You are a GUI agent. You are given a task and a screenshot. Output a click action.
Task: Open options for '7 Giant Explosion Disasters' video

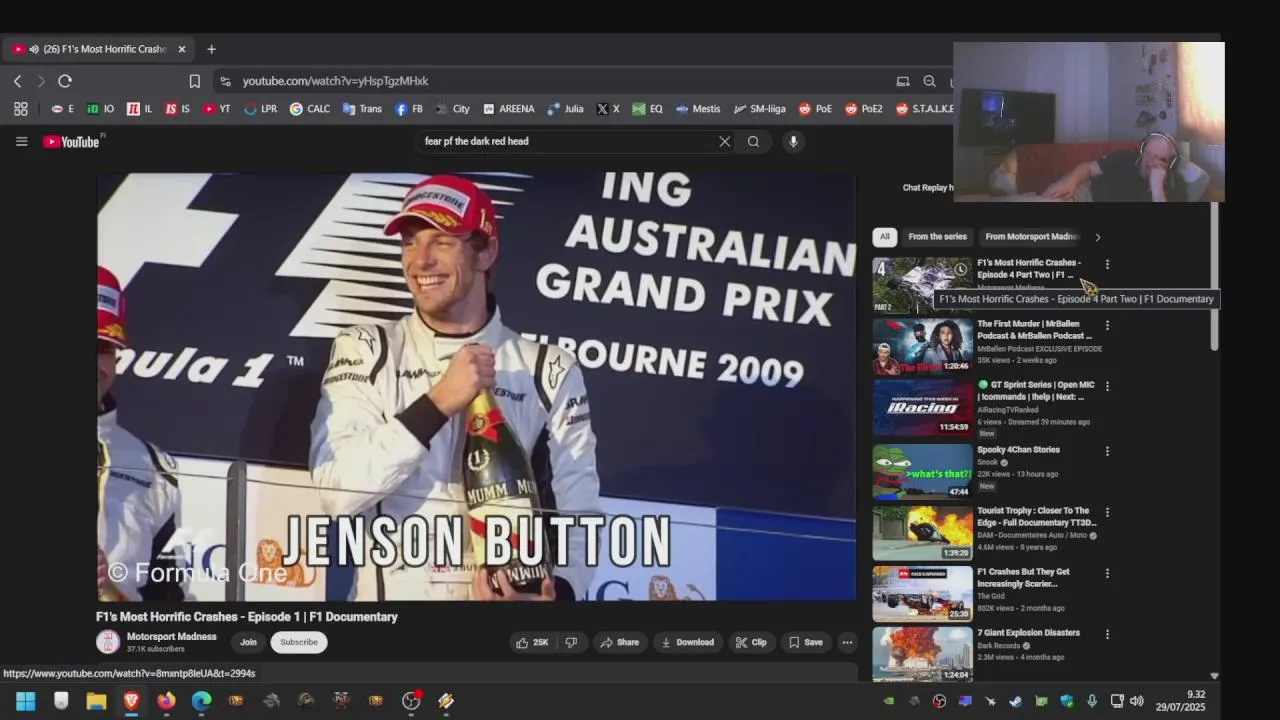pyautogui.click(x=1107, y=634)
